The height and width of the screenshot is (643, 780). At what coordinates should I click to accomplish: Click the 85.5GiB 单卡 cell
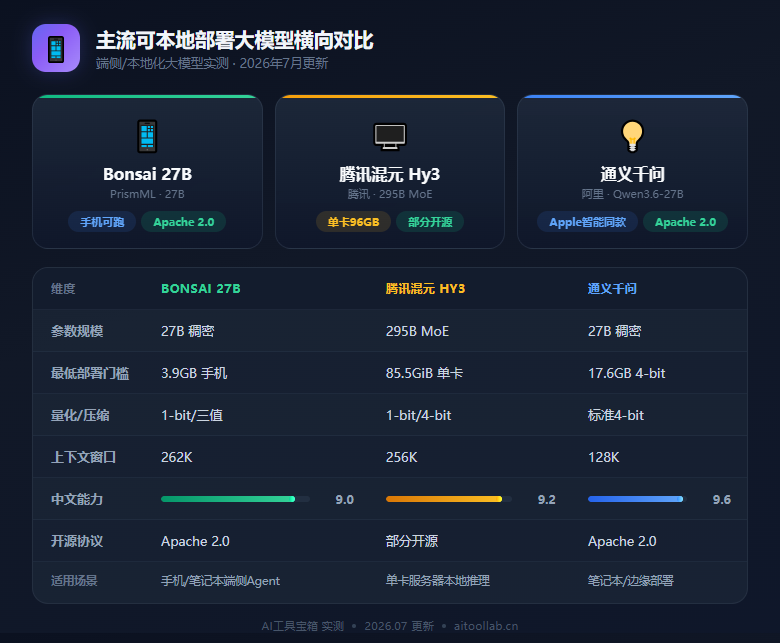[x=424, y=373]
